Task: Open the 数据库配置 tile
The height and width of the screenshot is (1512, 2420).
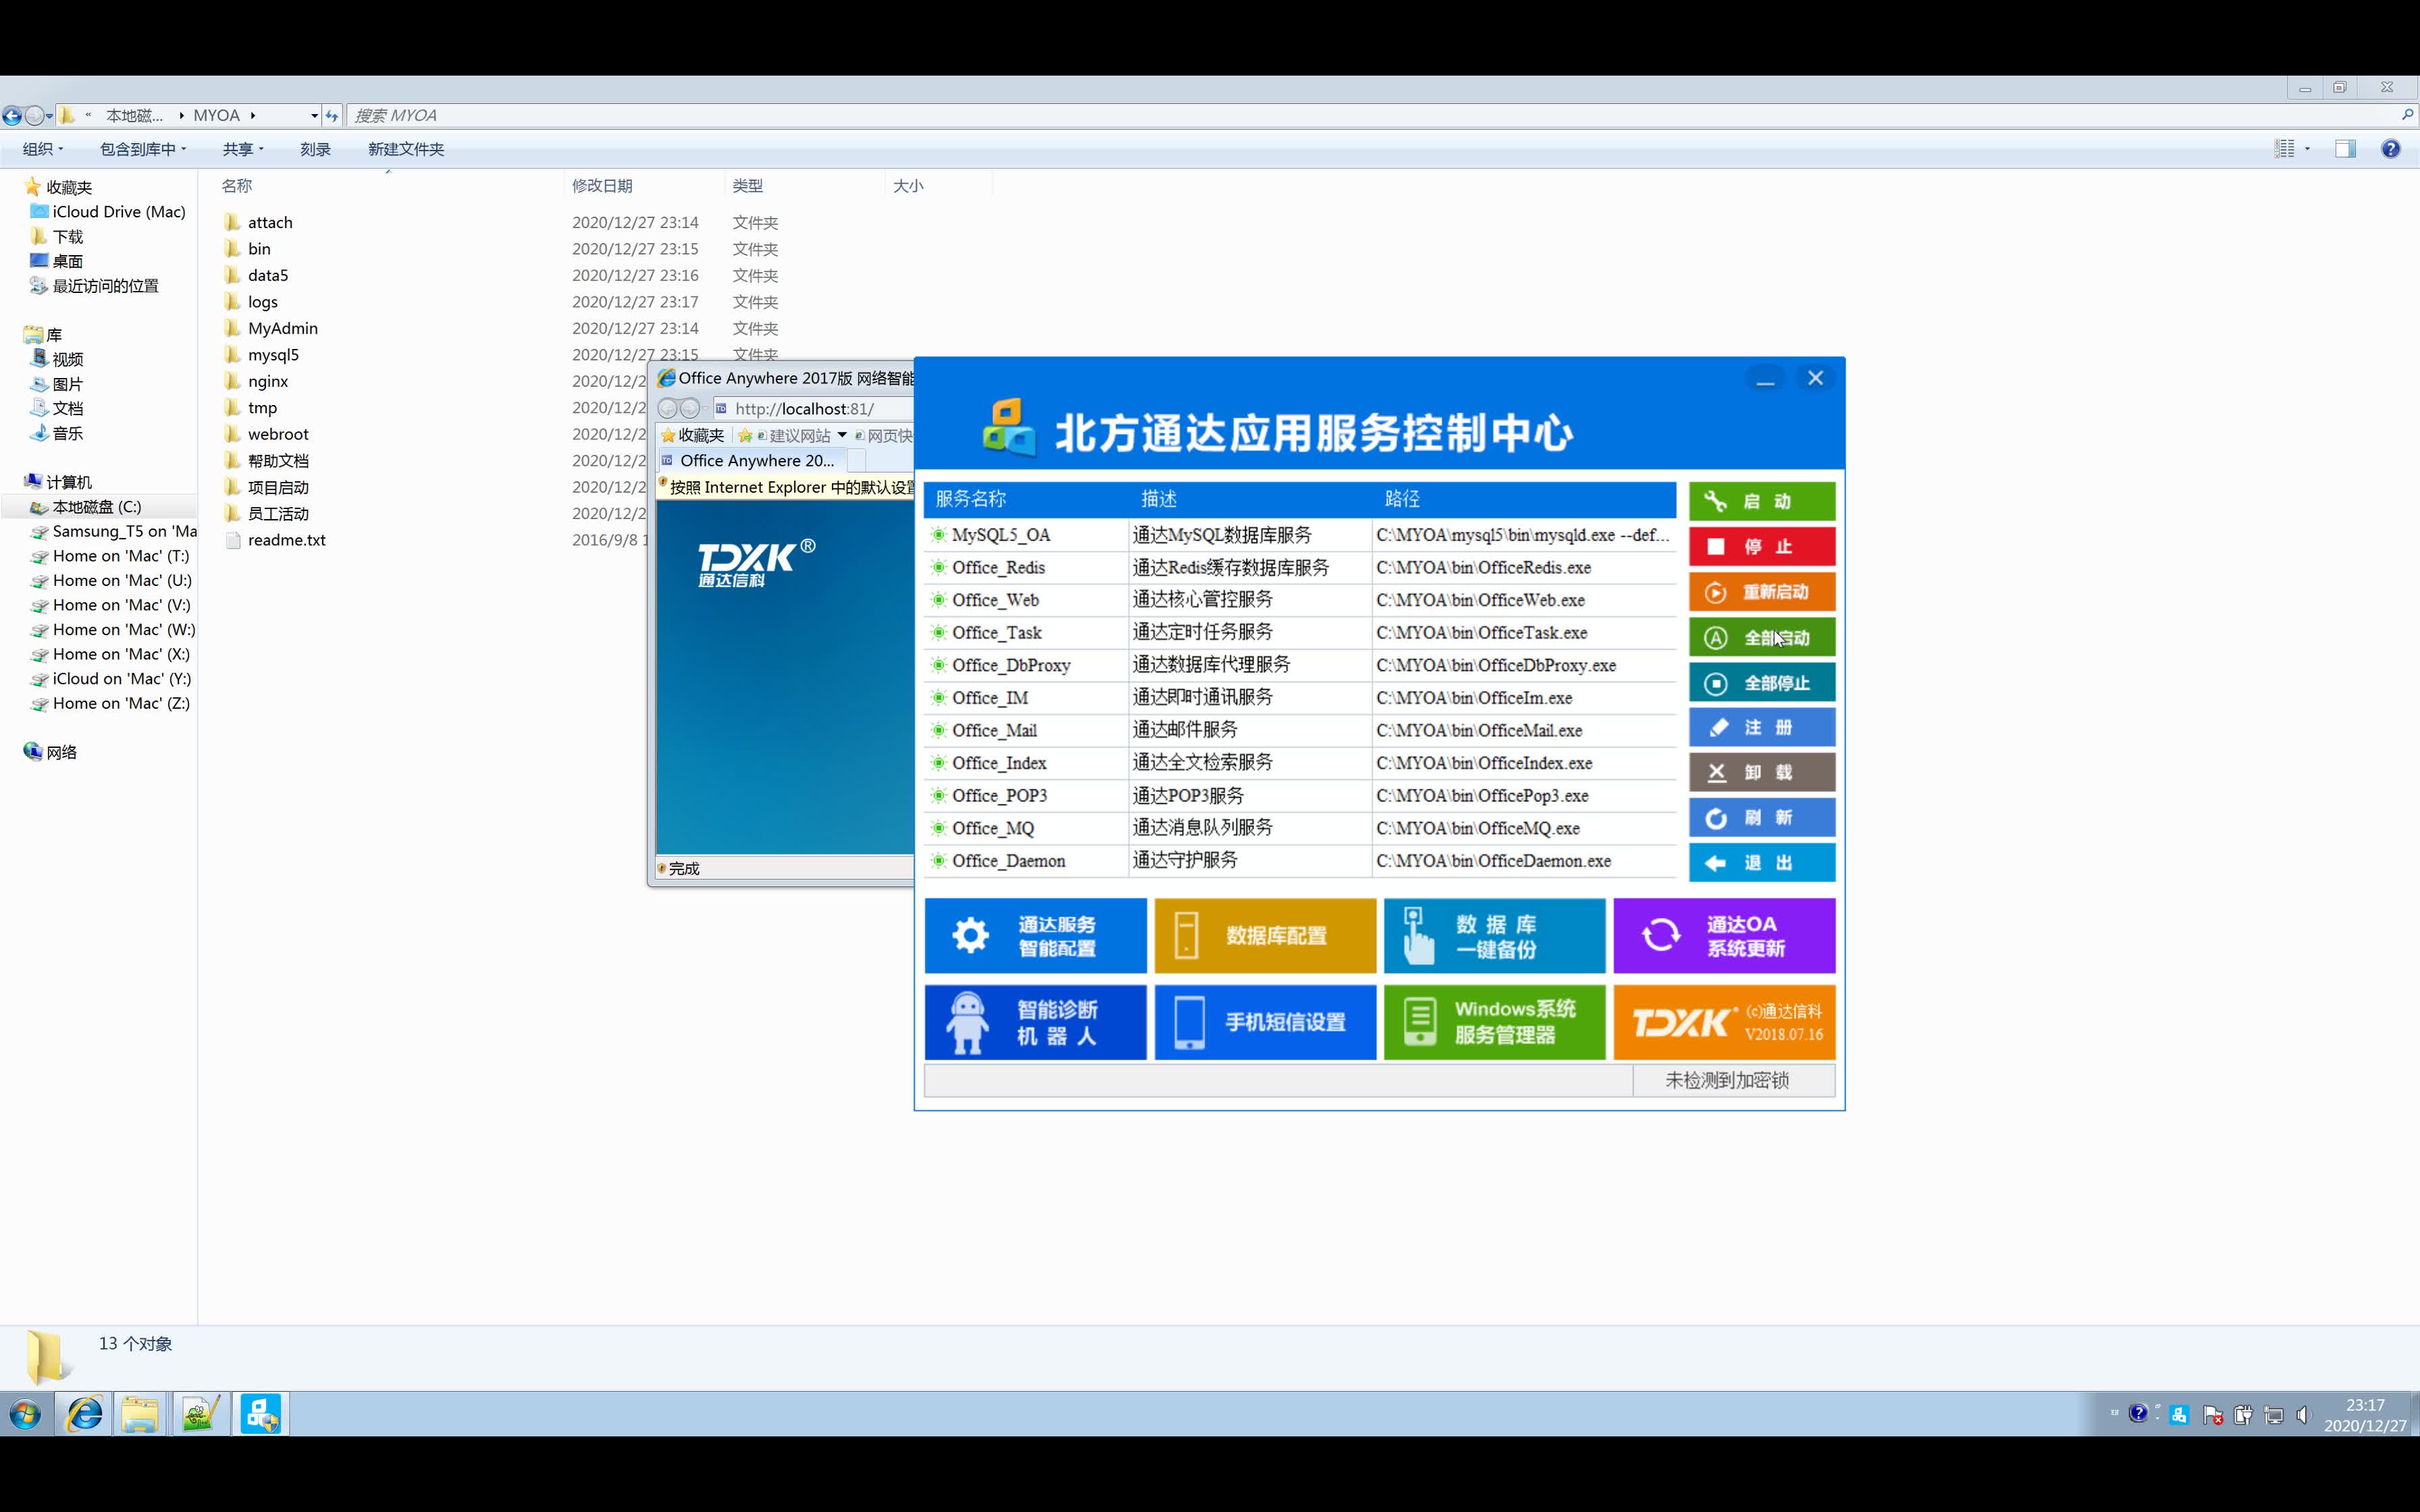Action: click(x=1265, y=935)
